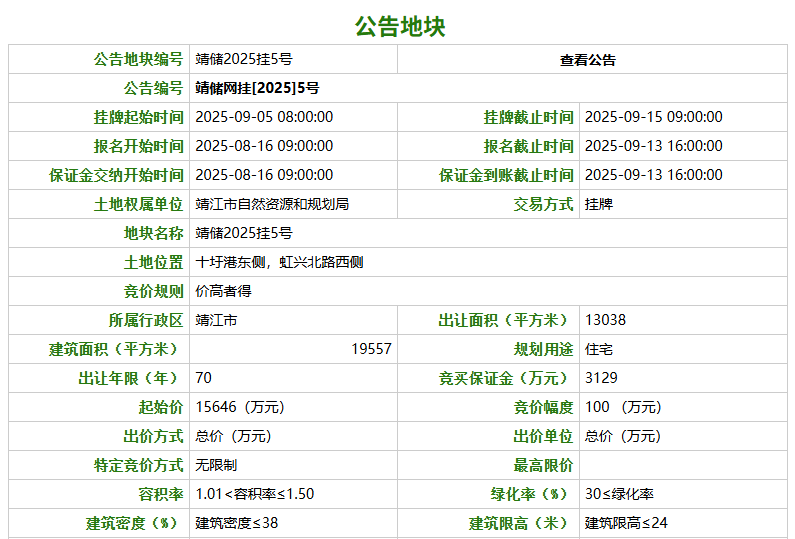The image size is (795, 539).
Task: Click the 报名开始时间 value cell
Action: coord(294,146)
